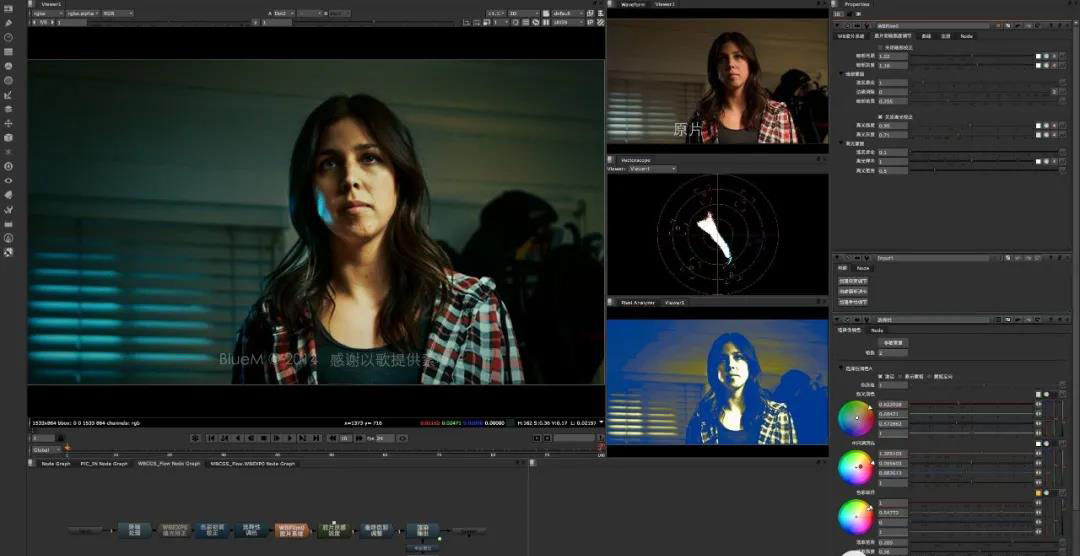1080x556 pixels.
Task: Stop playback in the viewer
Action: 264,438
